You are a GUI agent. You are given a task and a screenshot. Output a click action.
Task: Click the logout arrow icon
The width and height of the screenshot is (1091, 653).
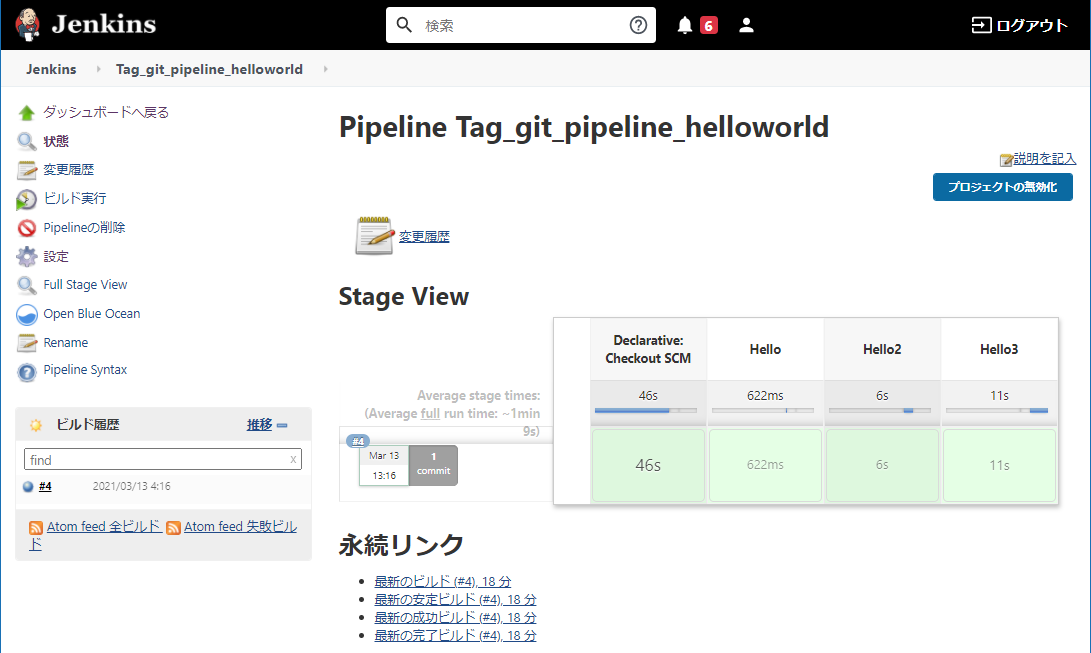pos(981,26)
